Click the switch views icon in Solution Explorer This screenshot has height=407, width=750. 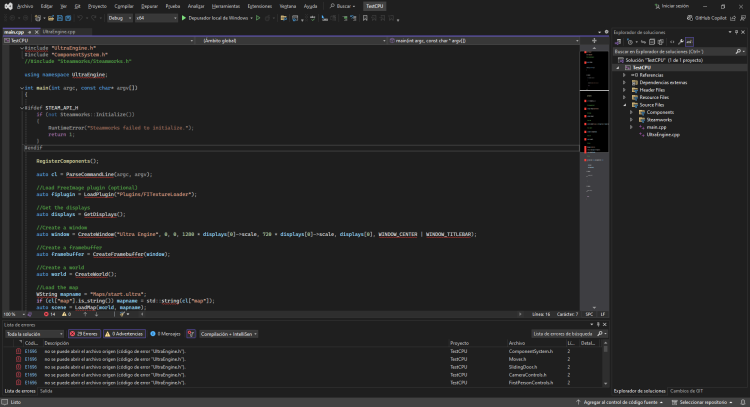tap(618, 42)
